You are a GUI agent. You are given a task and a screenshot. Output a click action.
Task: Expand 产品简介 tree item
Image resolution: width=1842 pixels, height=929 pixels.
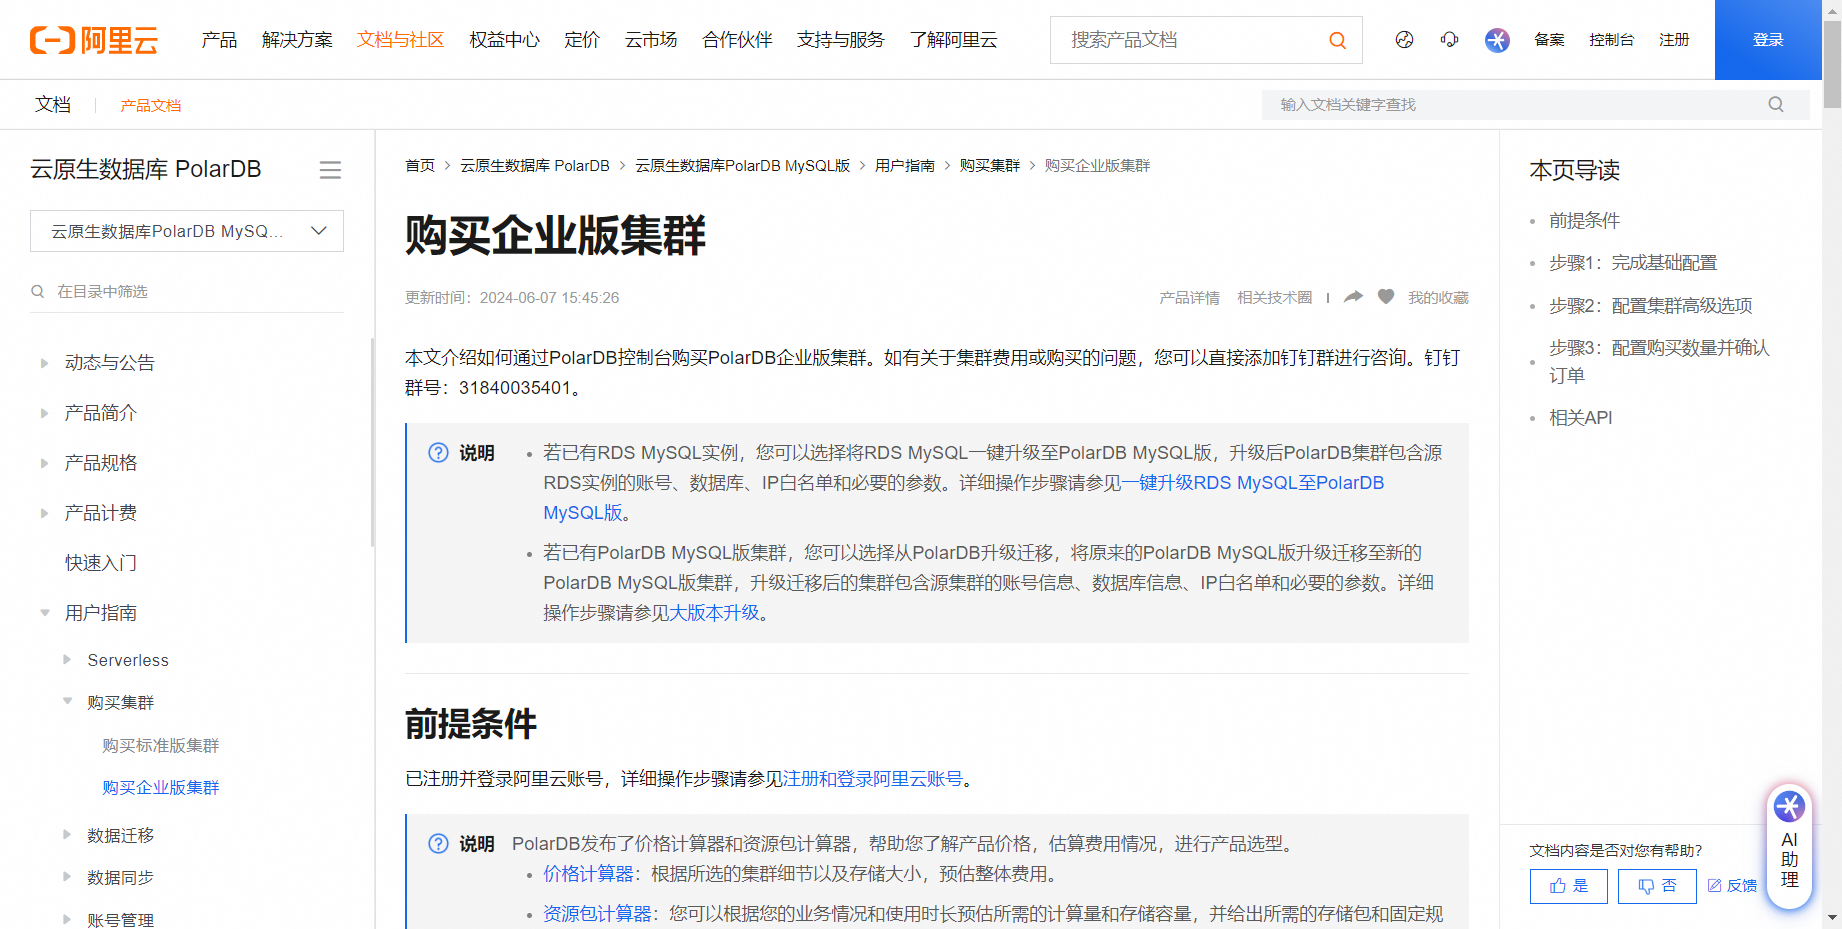(44, 413)
